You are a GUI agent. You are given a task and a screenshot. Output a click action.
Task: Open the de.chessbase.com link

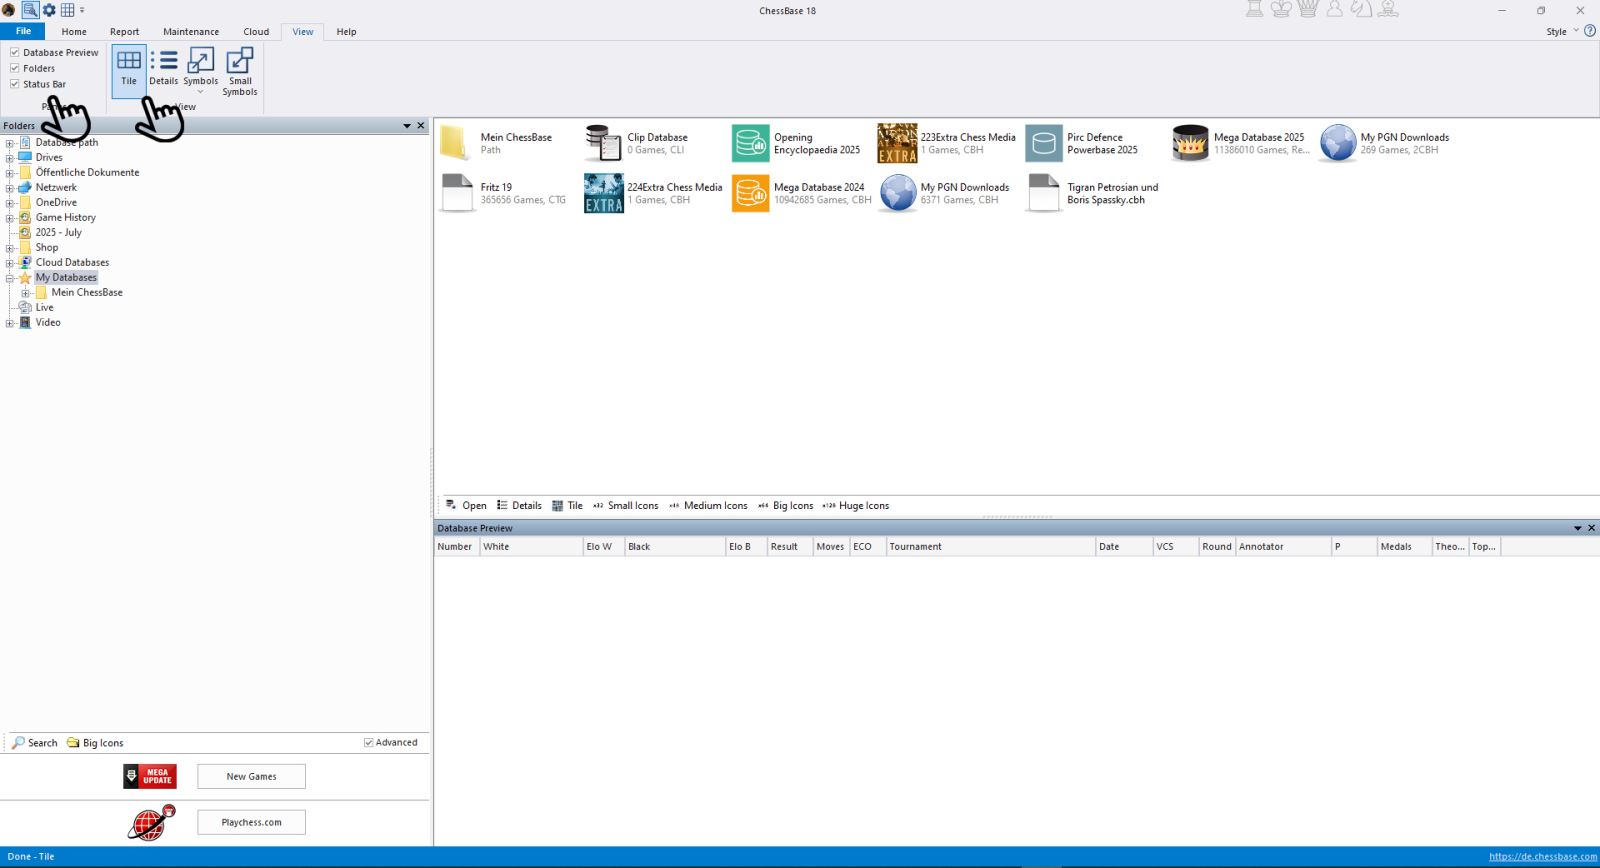[x=1542, y=857]
